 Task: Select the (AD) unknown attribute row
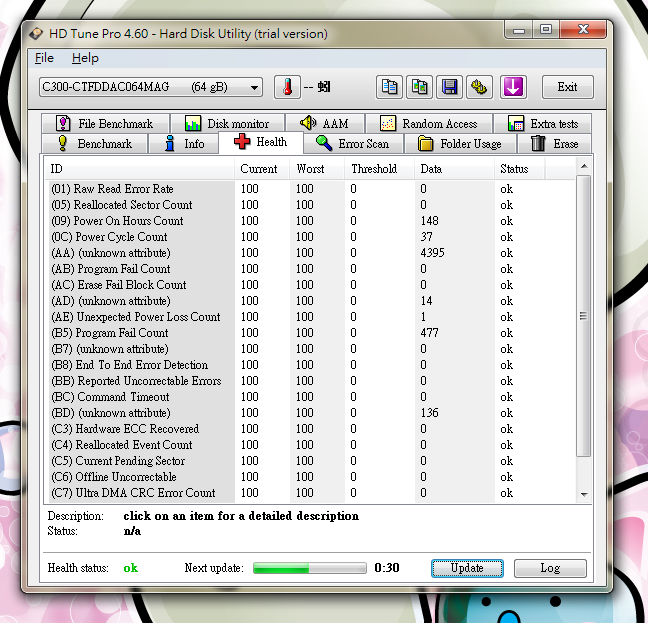pos(310,301)
